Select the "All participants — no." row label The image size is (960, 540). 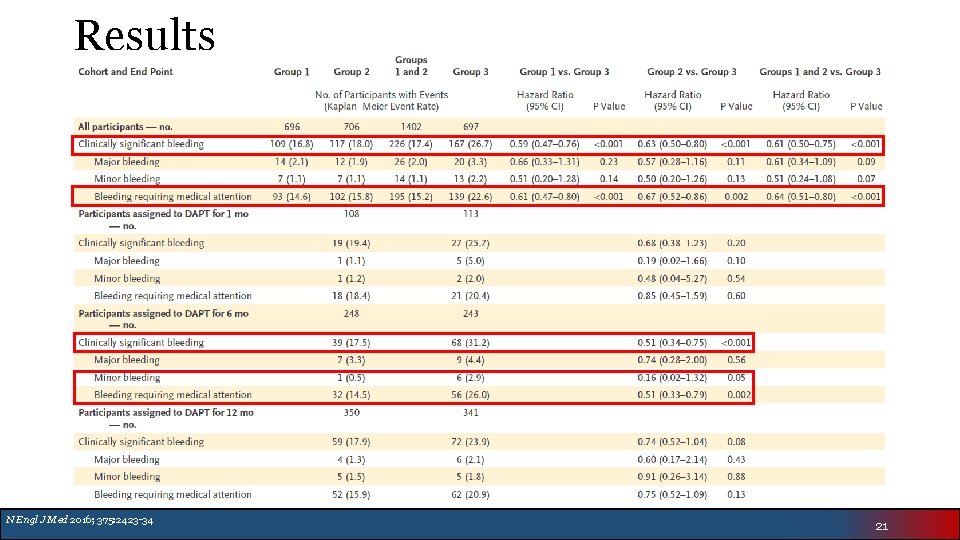[125, 127]
